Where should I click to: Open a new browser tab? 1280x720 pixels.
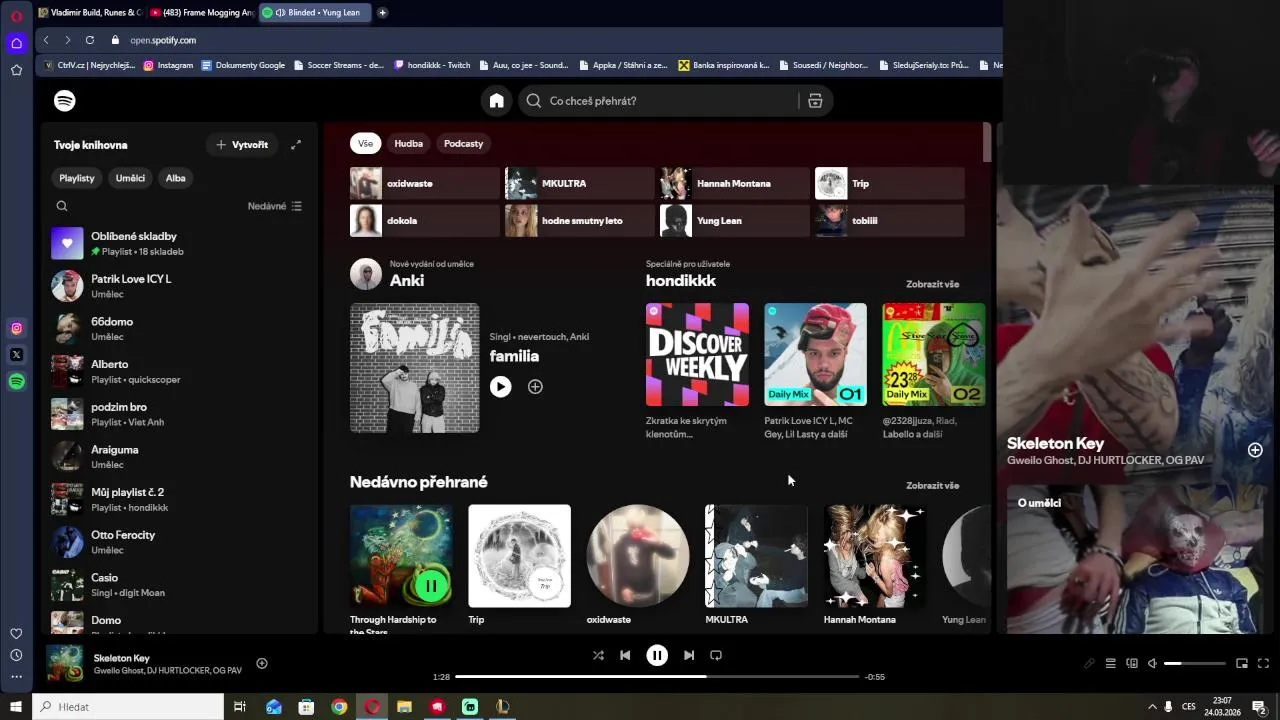coord(382,13)
